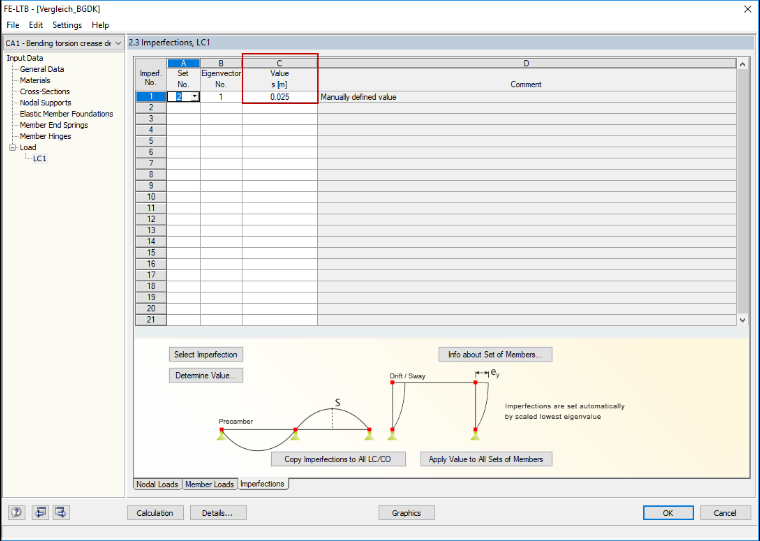
Task: Open the Help menu
Action: tap(100, 25)
